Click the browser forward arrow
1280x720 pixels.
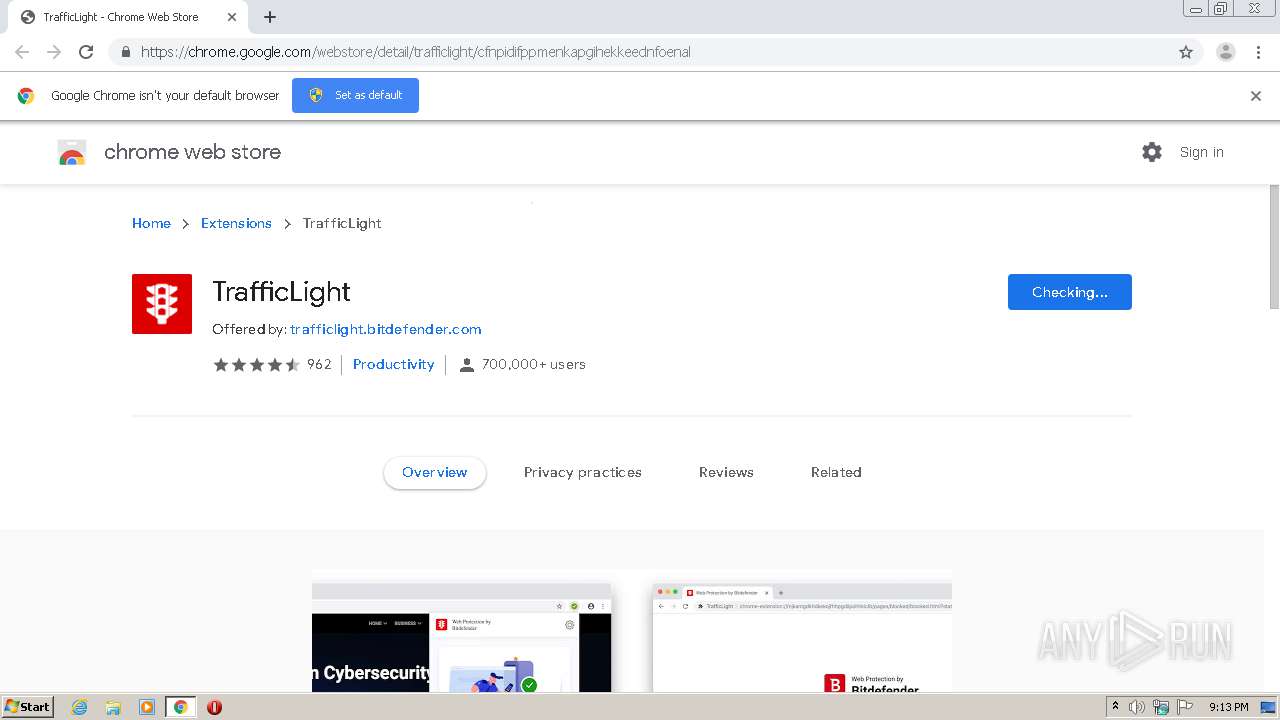pyautogui.click(x=54, y=52)
